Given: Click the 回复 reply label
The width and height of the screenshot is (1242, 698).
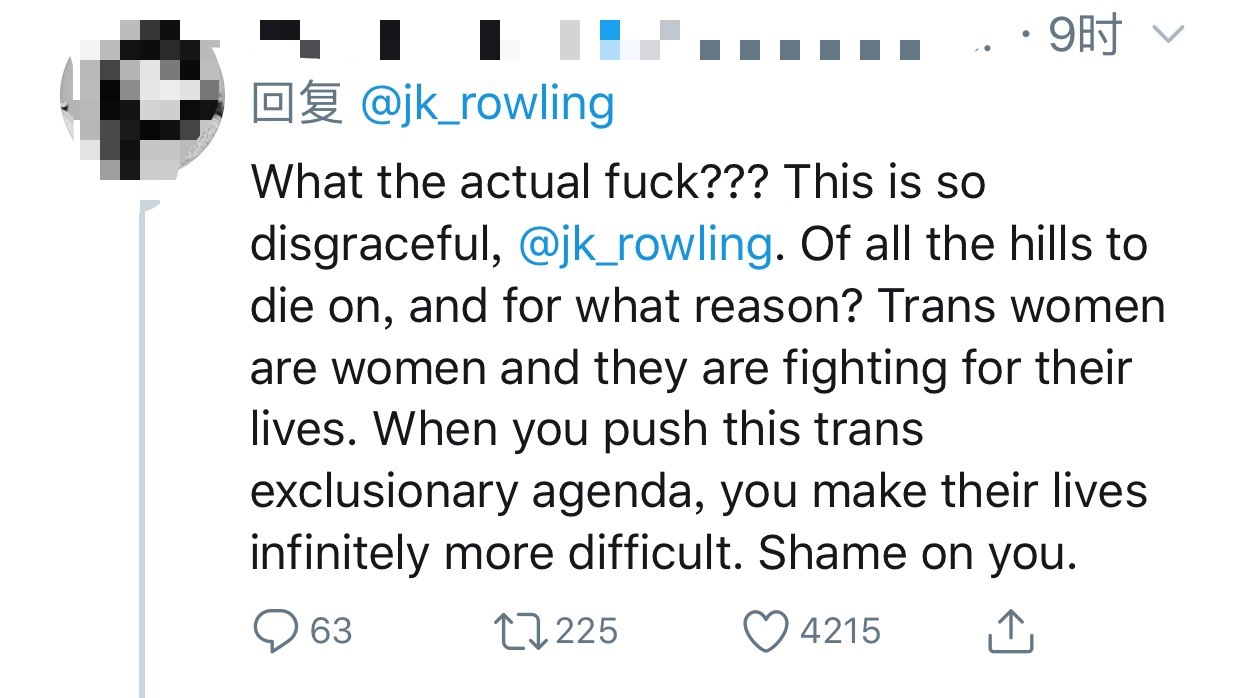Looking at the screenshot, I should [297, 105].
